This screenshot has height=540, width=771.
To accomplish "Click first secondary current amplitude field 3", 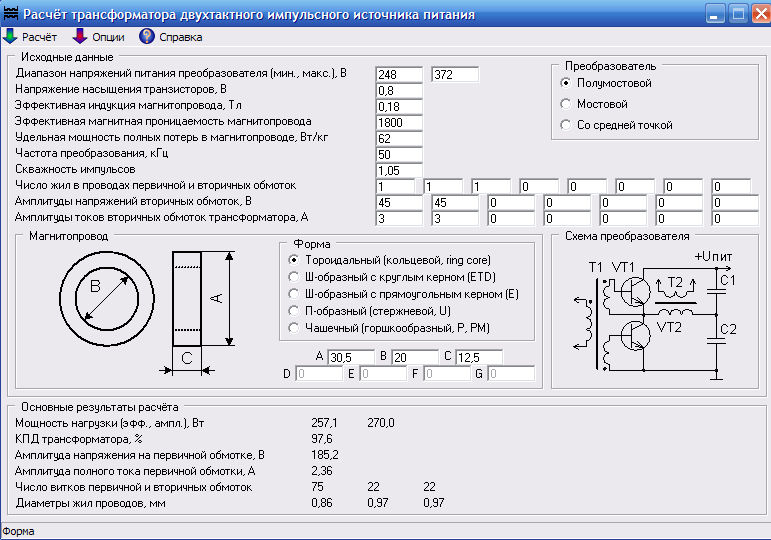I will pos(399,218).
